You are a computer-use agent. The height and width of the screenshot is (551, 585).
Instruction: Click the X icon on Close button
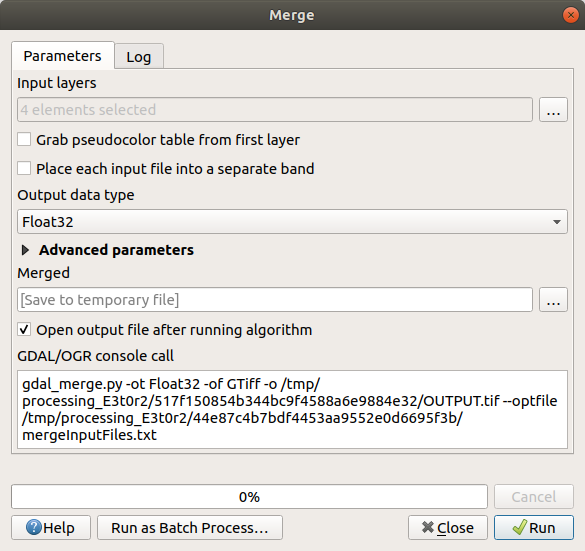coord(428,527)
